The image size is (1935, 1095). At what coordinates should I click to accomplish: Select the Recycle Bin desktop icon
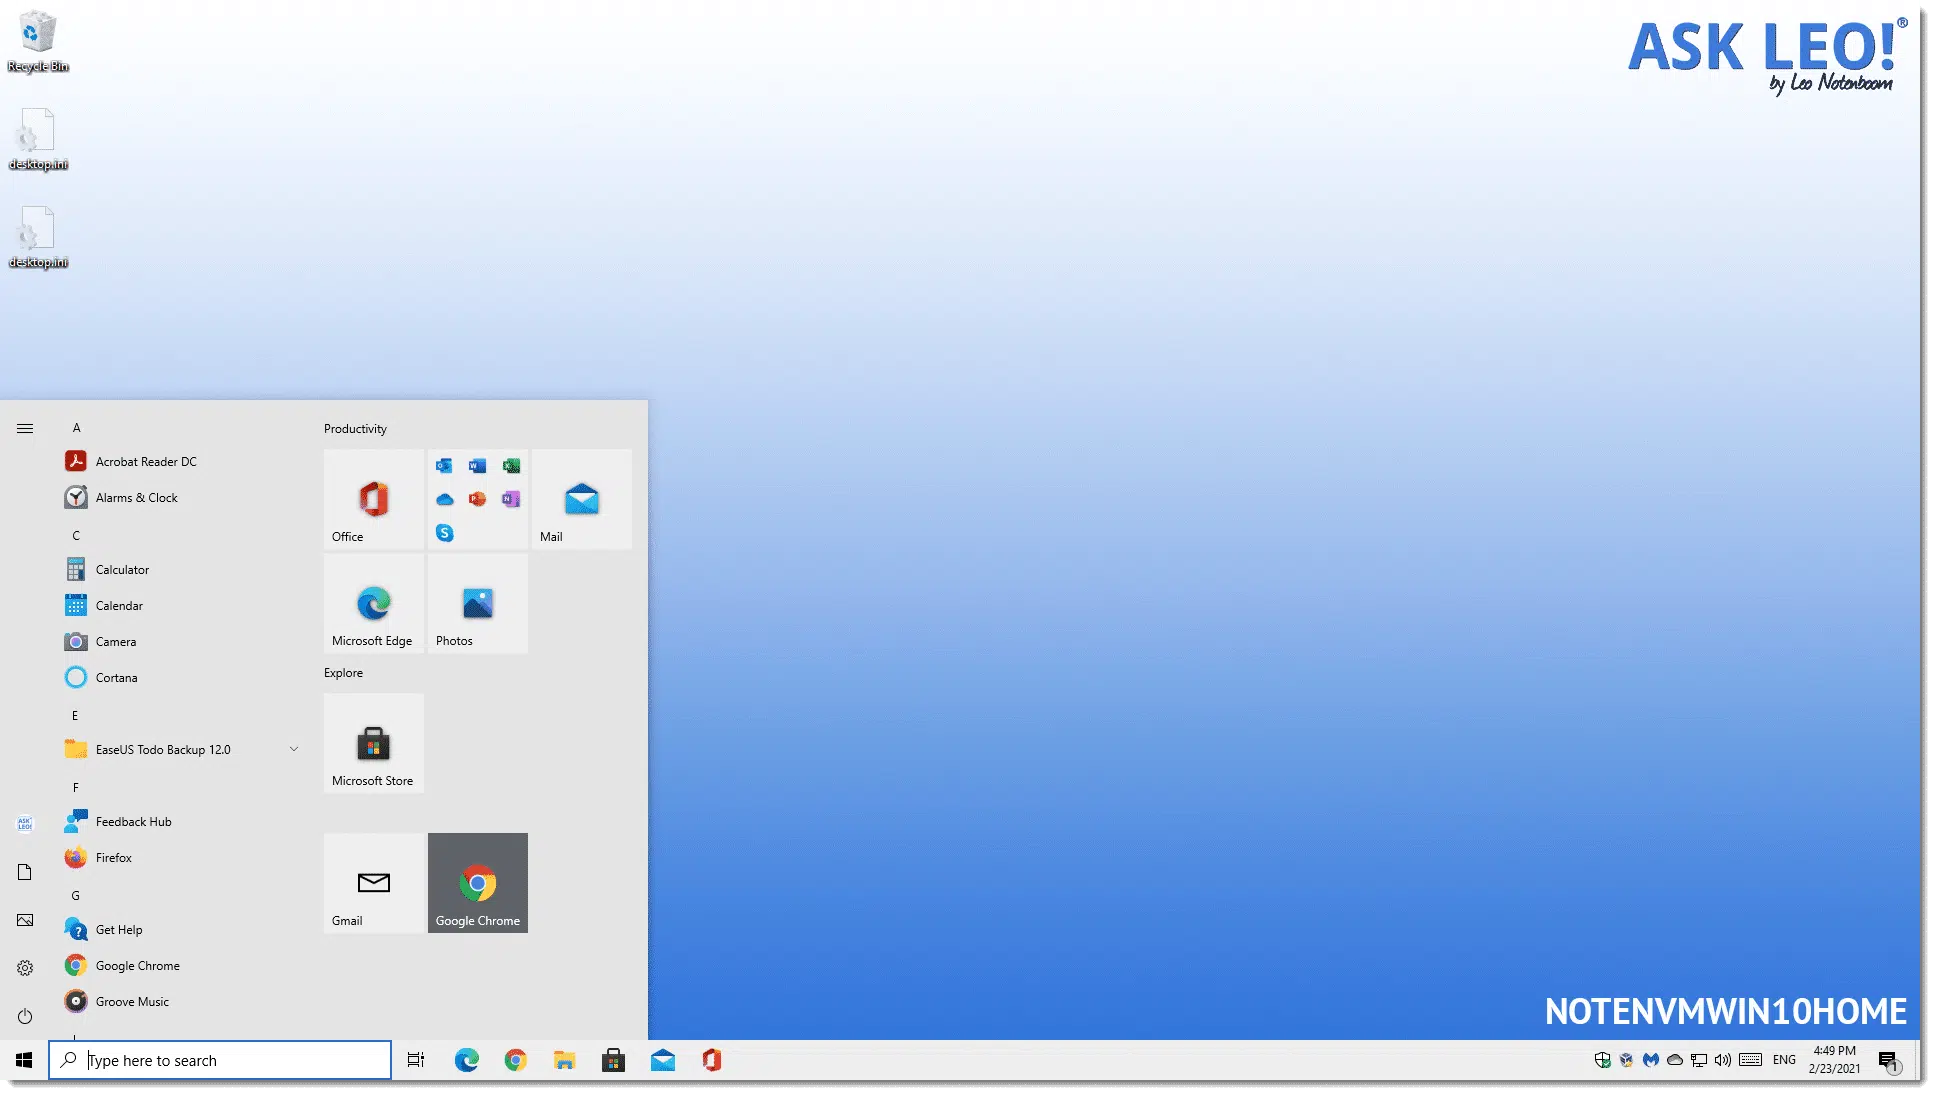38,42
